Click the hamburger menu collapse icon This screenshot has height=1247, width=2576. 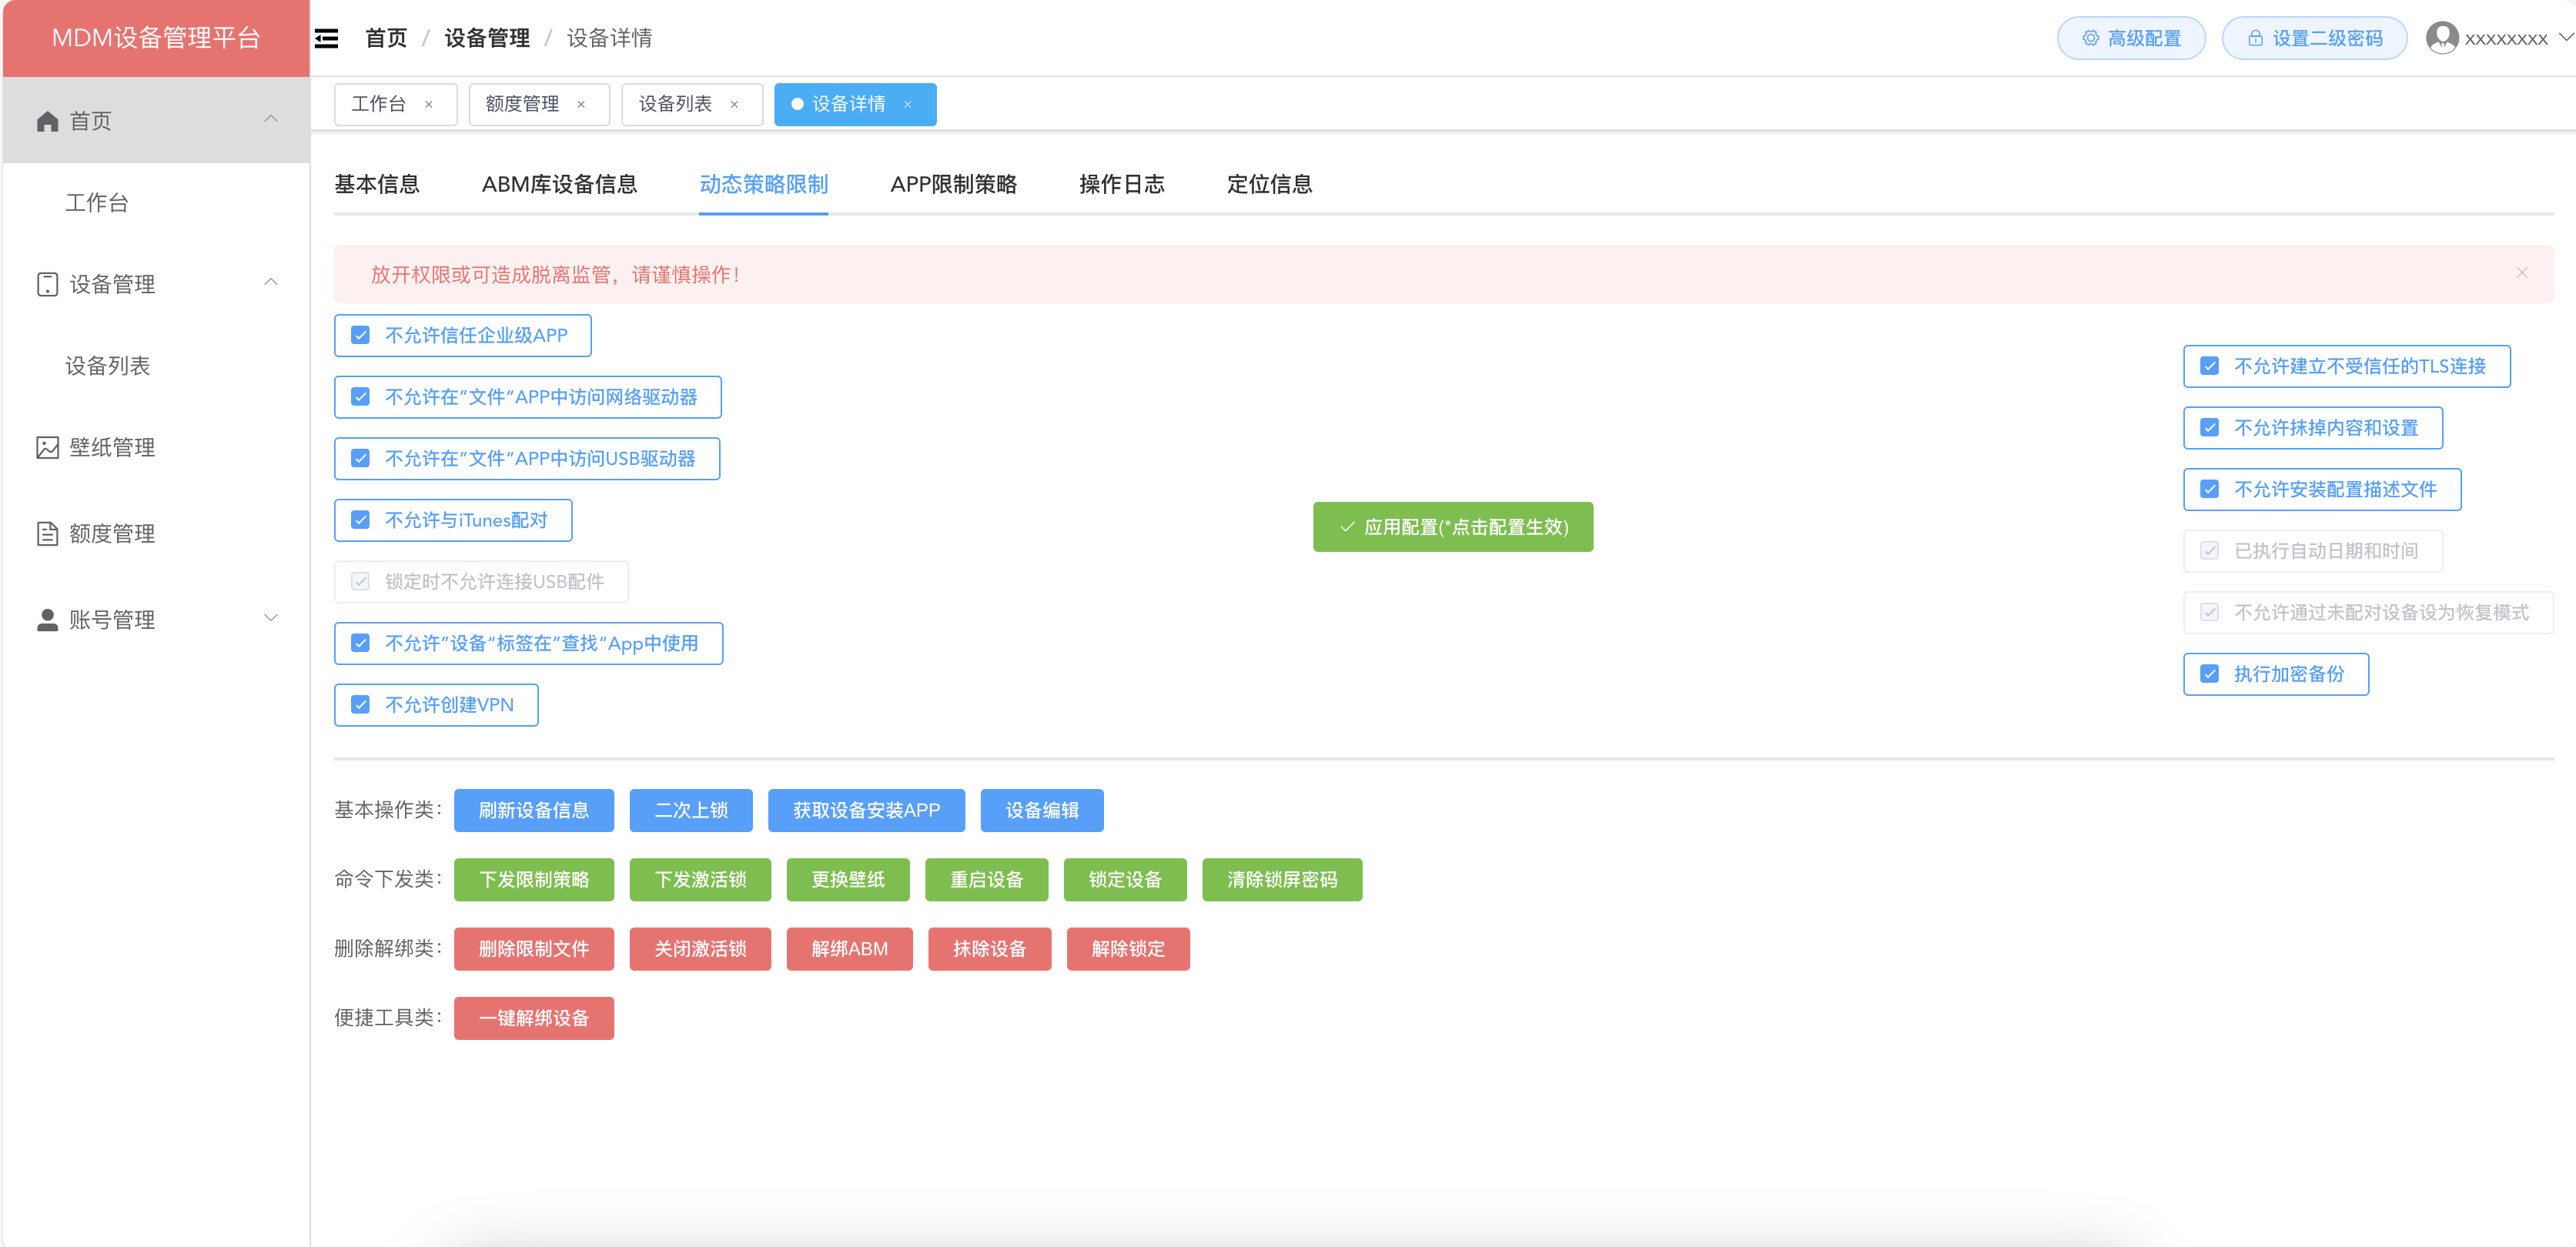[x=326, y=38]
